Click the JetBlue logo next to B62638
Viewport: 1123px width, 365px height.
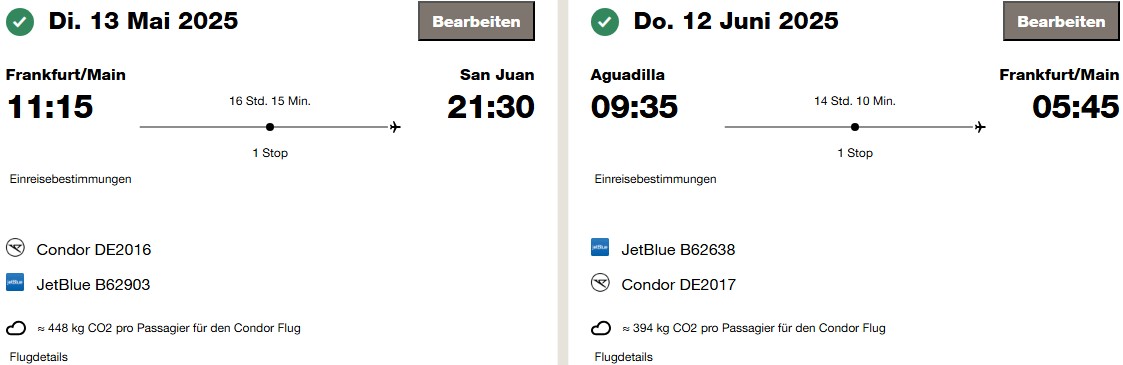click(599, 248)
